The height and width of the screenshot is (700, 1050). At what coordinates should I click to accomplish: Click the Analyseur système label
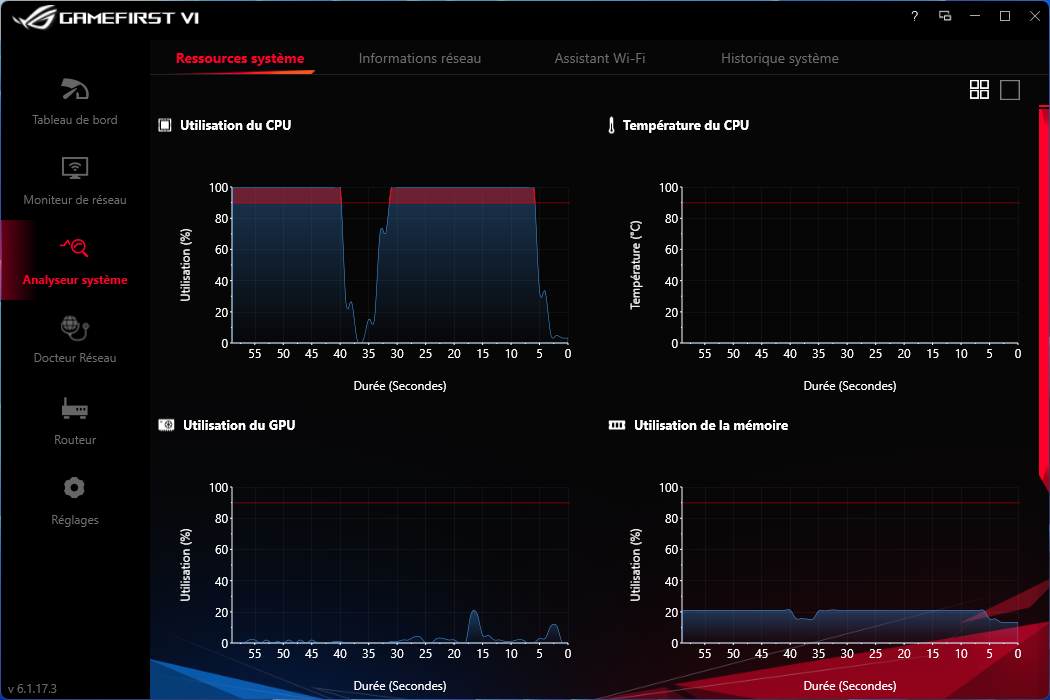point(75,280)
